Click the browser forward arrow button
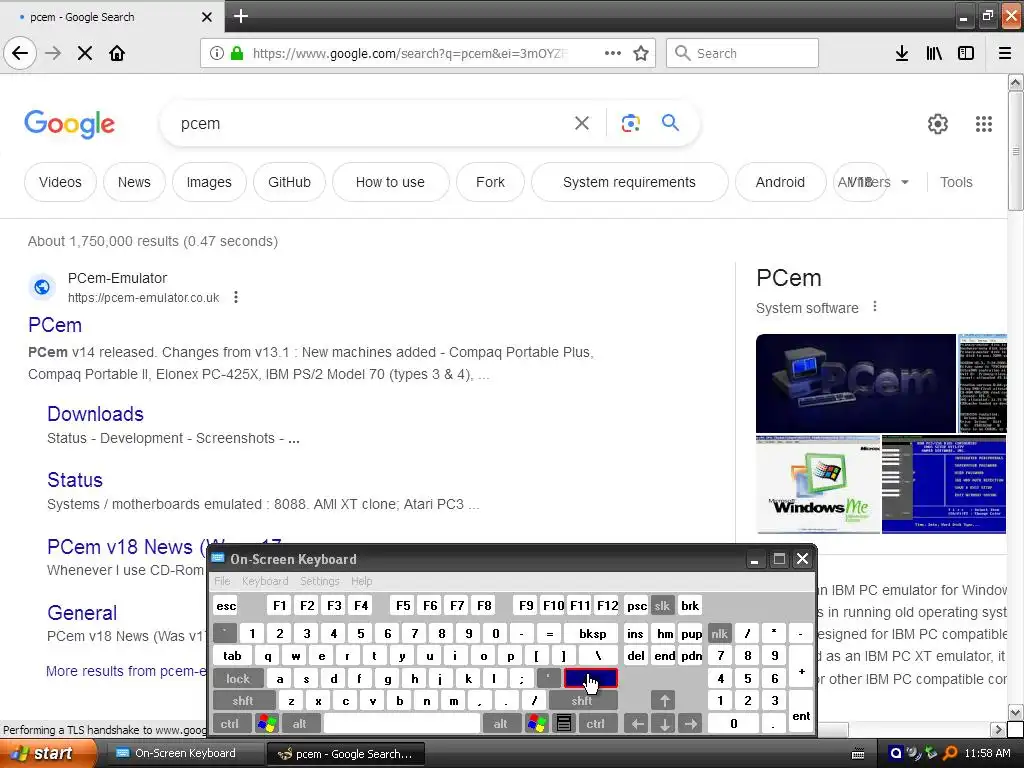The width and height of the screenshot is (1024, 768). (x=54, y=54)
